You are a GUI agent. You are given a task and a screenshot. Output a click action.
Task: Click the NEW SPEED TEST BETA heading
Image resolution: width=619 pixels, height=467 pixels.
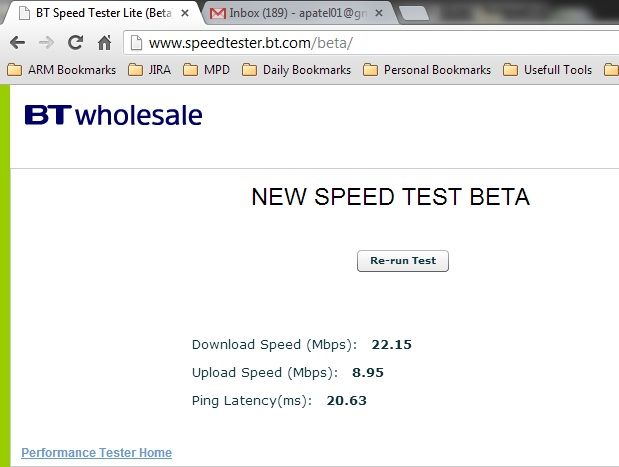[390, 197]
